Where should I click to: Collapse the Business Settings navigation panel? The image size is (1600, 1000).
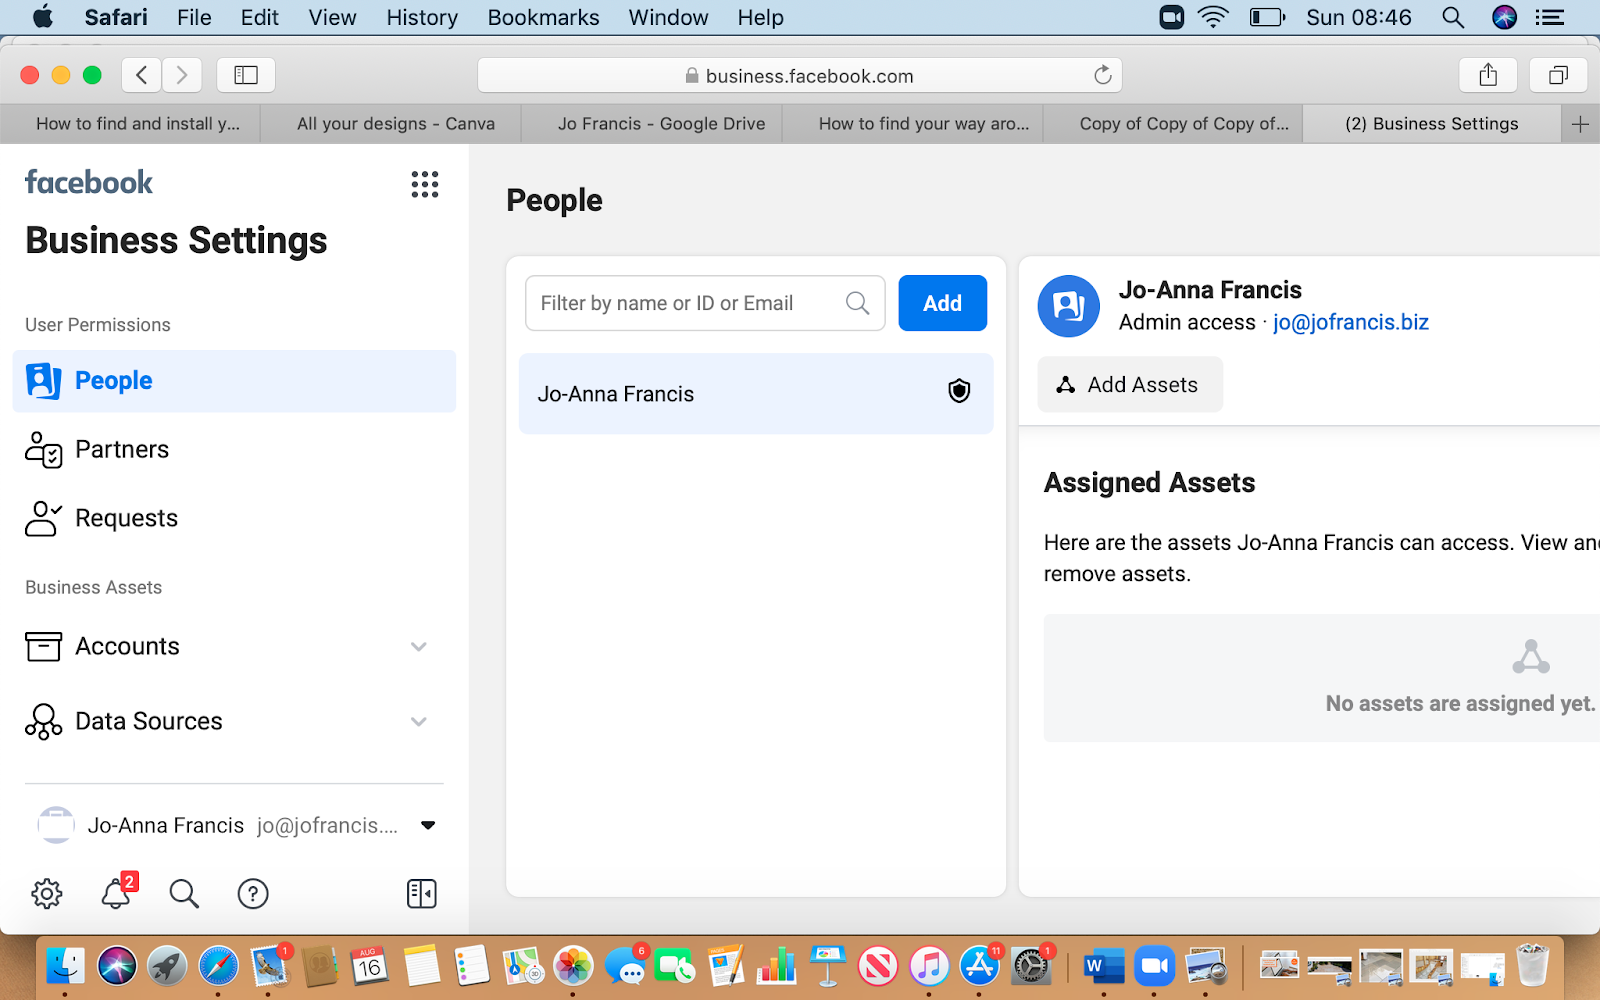point(422,893)
